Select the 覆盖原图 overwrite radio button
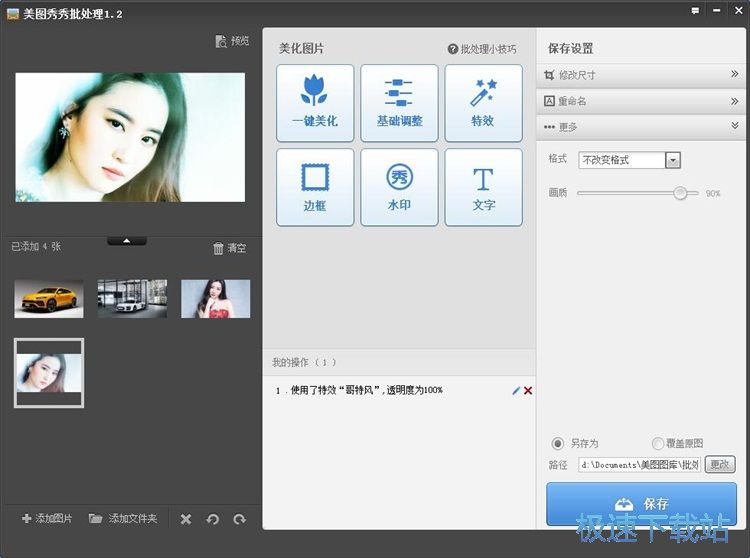This screenshot has width=750, height=558. [x=658, y=443]
